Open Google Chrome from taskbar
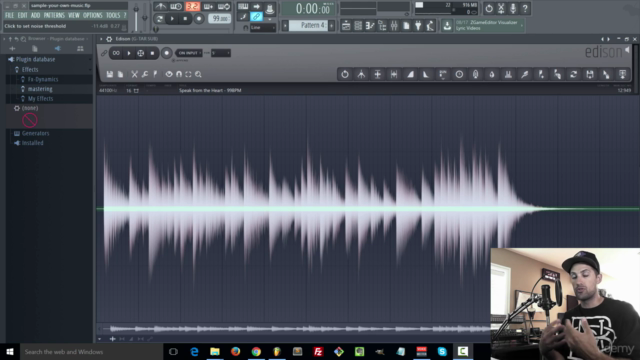640x360 pixels. 256,351
